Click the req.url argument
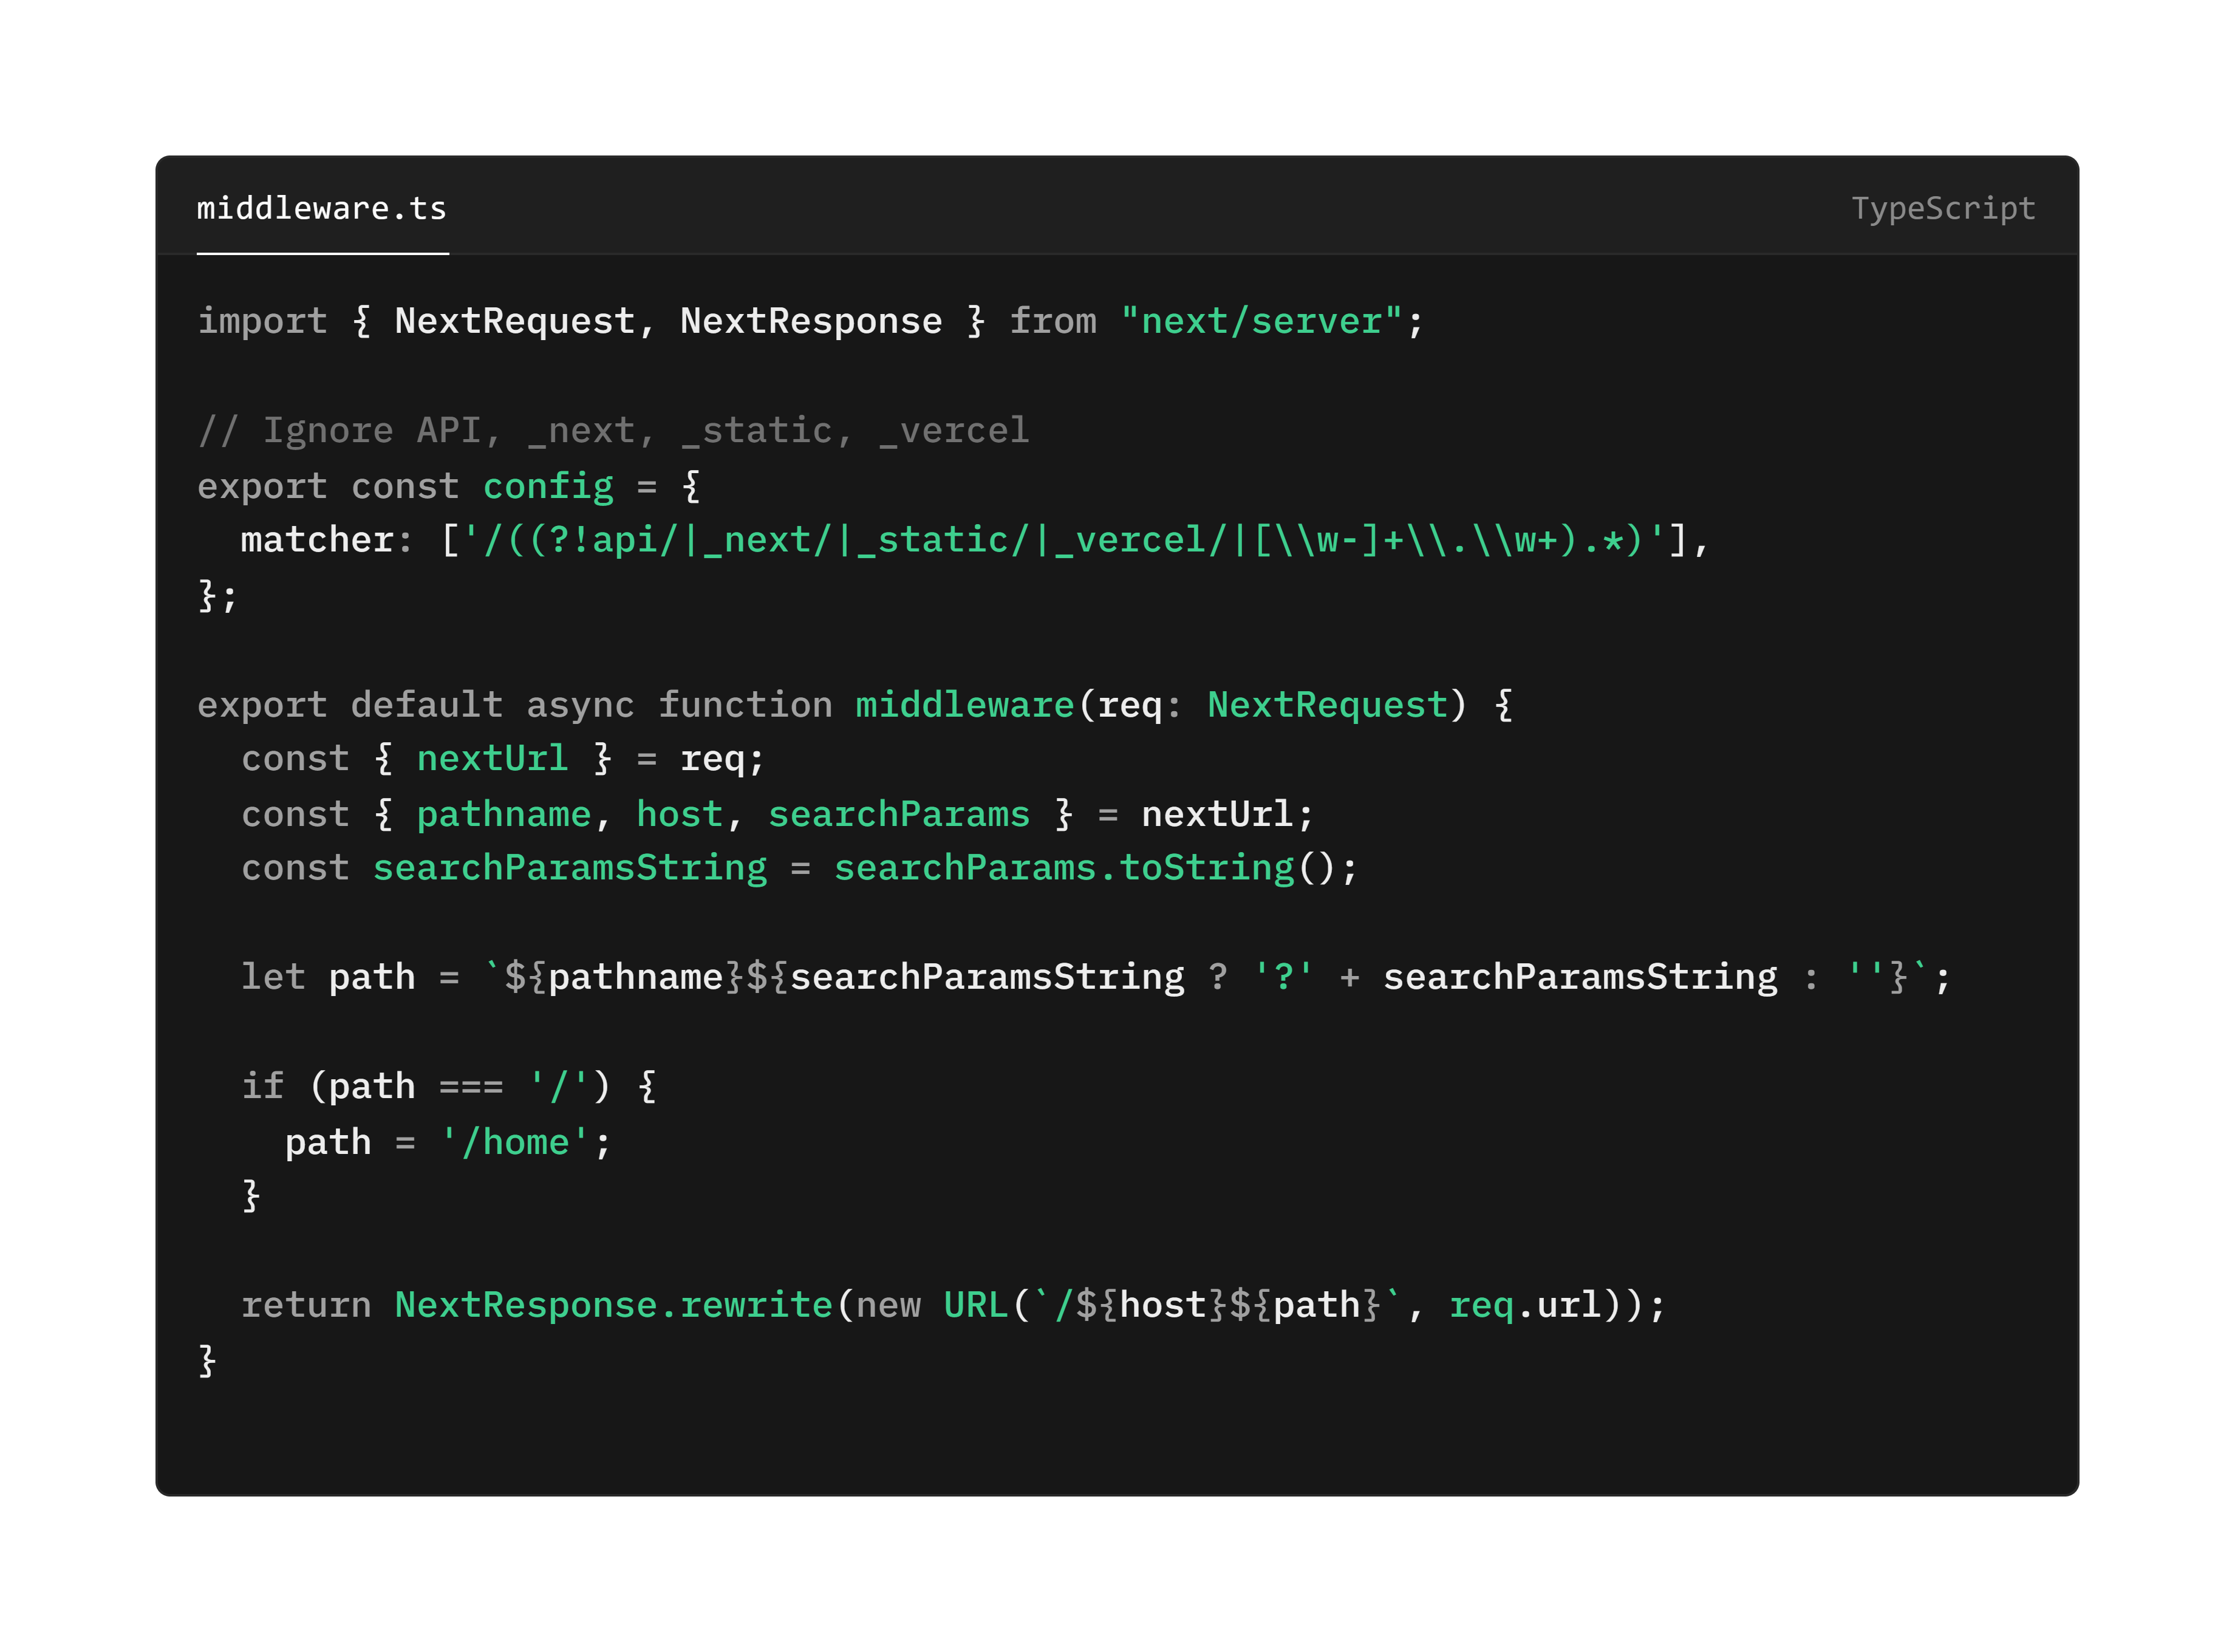This screenshot has width=2235, height=1652. click(1520, 1303)
